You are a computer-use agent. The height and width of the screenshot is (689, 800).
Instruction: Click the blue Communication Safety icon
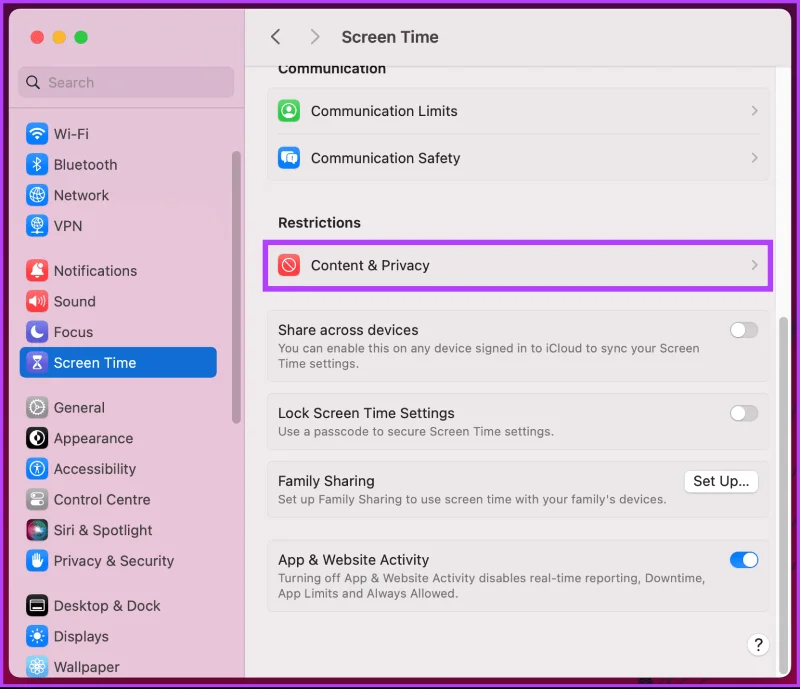pyautogui.click(x=289, y=158)
